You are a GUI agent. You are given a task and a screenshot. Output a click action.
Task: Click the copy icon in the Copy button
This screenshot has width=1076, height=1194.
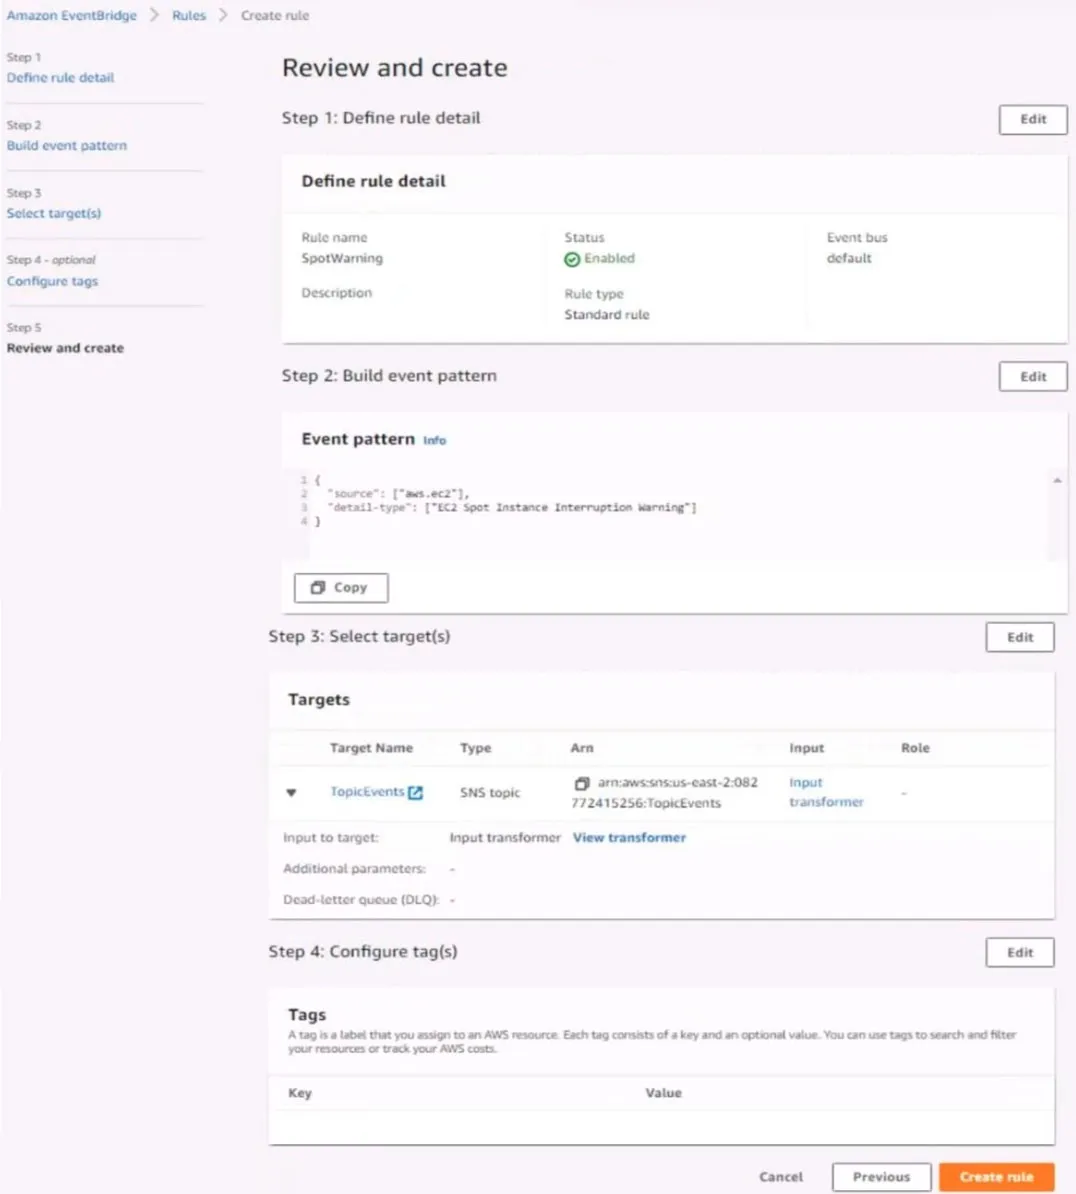point(318,587)
